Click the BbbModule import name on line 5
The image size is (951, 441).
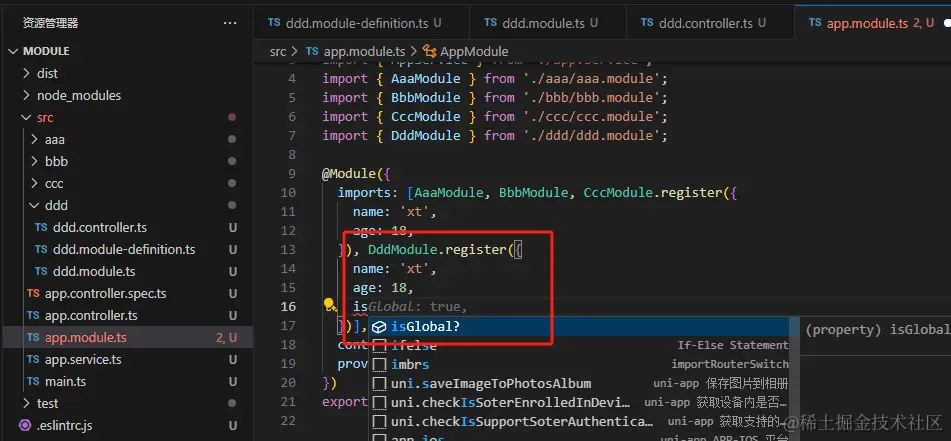click(426, 98)
